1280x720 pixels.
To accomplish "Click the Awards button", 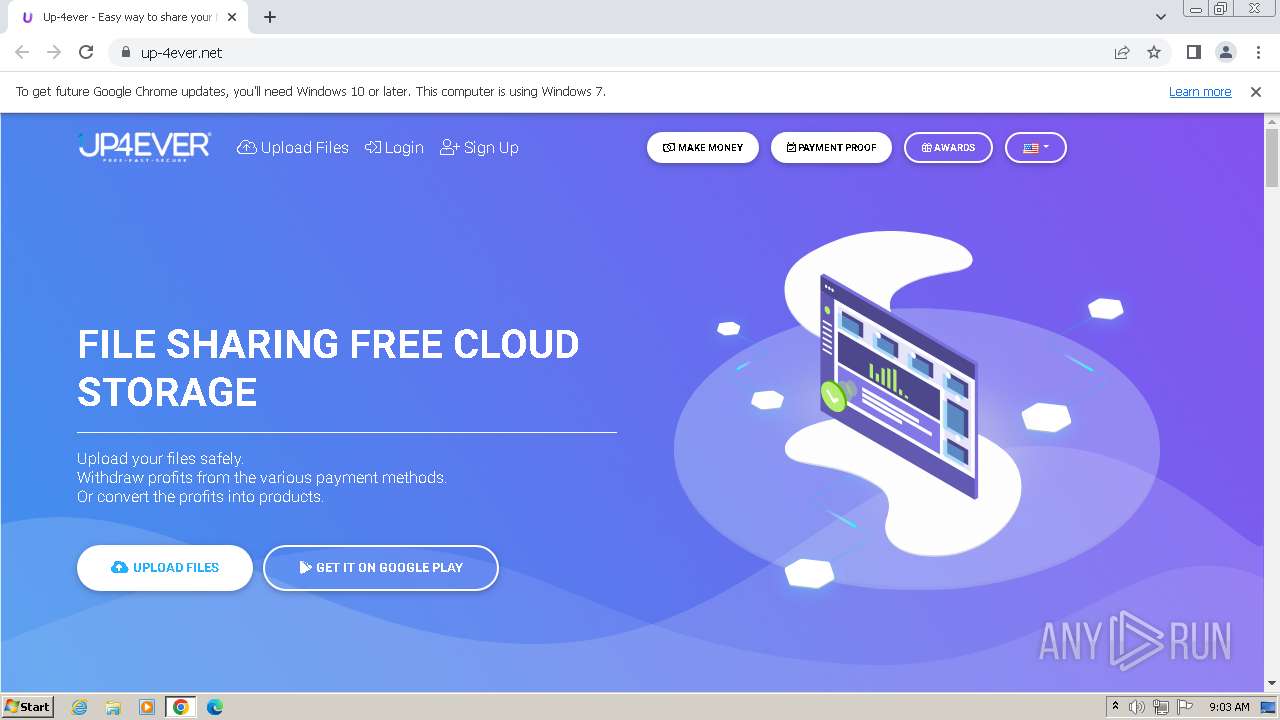I will tap(948, 147).
